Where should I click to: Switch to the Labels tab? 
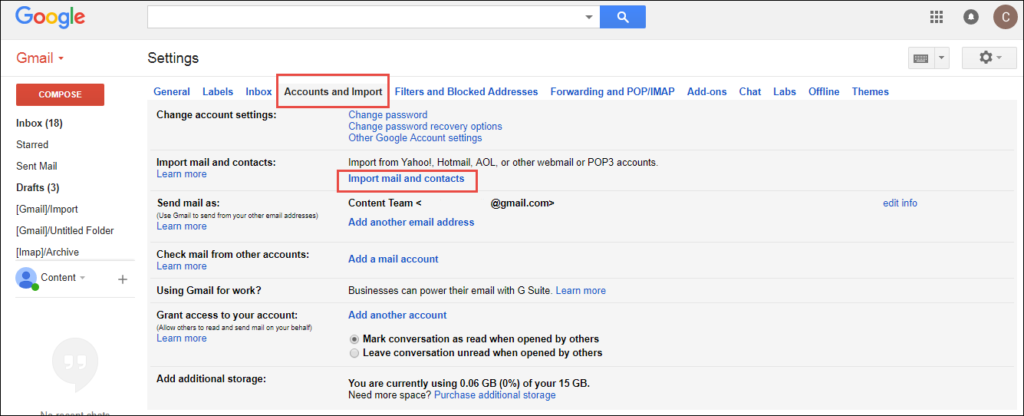pyautogui.click(x=217, y=92)
